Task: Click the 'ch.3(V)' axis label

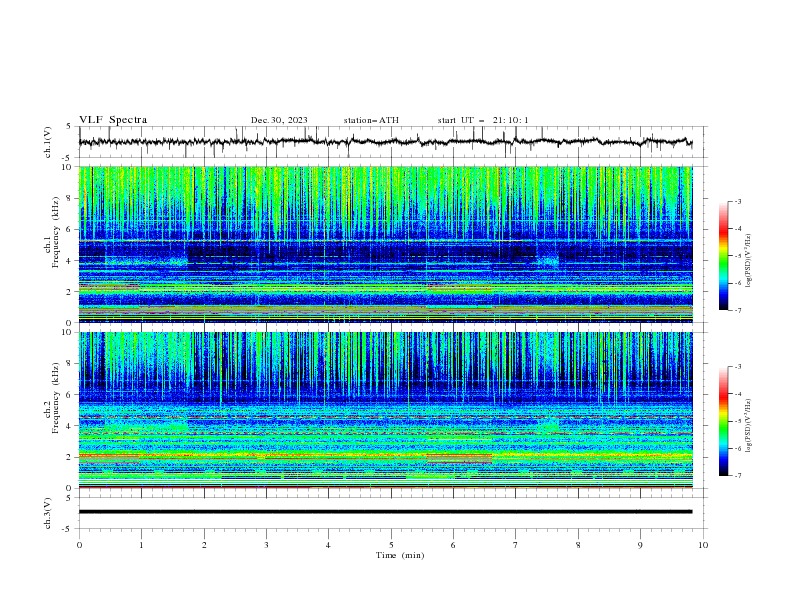Action: [48, 513]
